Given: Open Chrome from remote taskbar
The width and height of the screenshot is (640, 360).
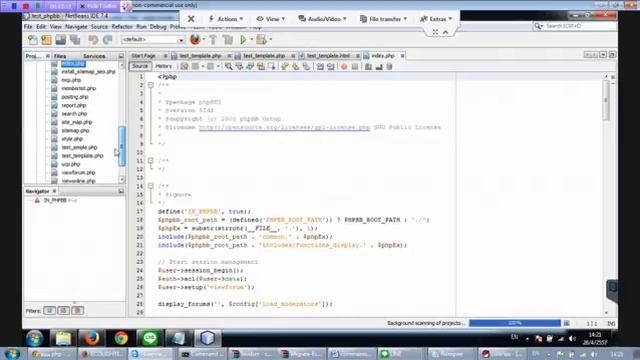Looking at the screenshot, I should (x=121, y=338).
